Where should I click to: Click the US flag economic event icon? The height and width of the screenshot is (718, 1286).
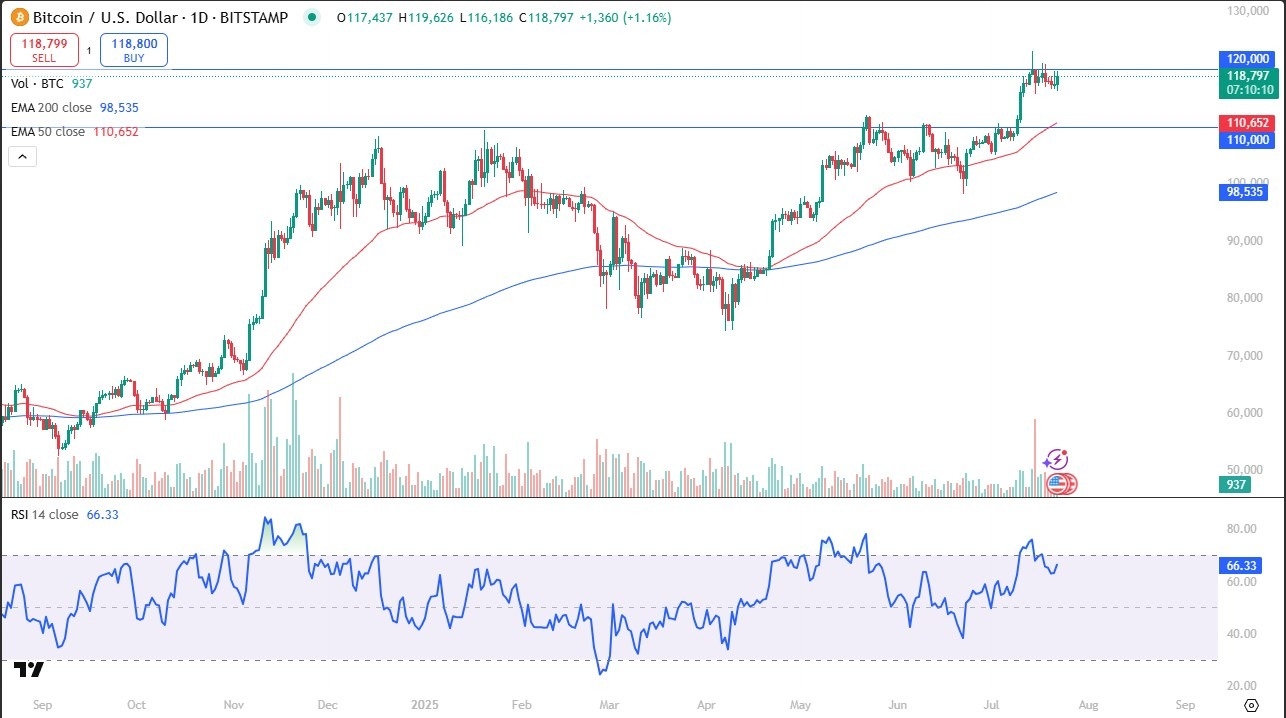1057,484
